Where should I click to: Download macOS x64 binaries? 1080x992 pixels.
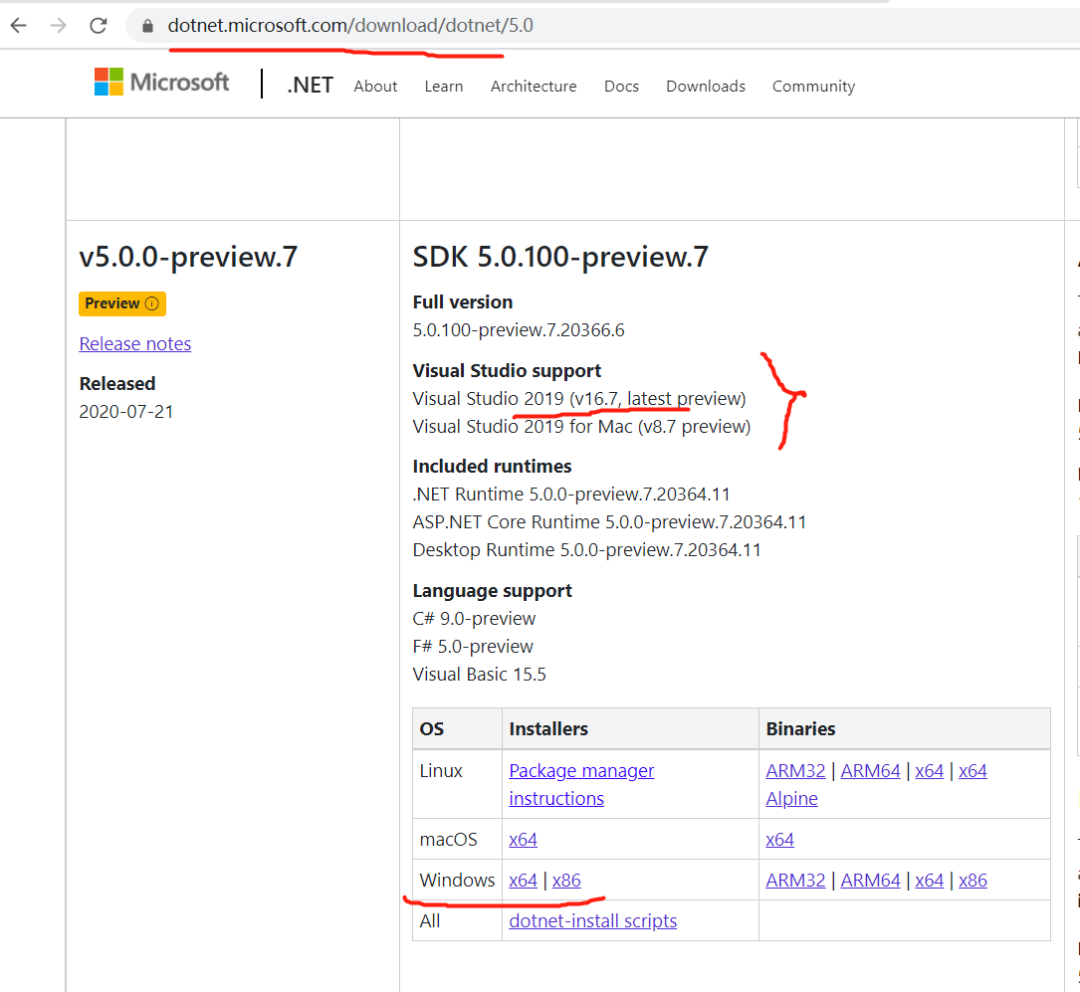(x=780, y=840)
